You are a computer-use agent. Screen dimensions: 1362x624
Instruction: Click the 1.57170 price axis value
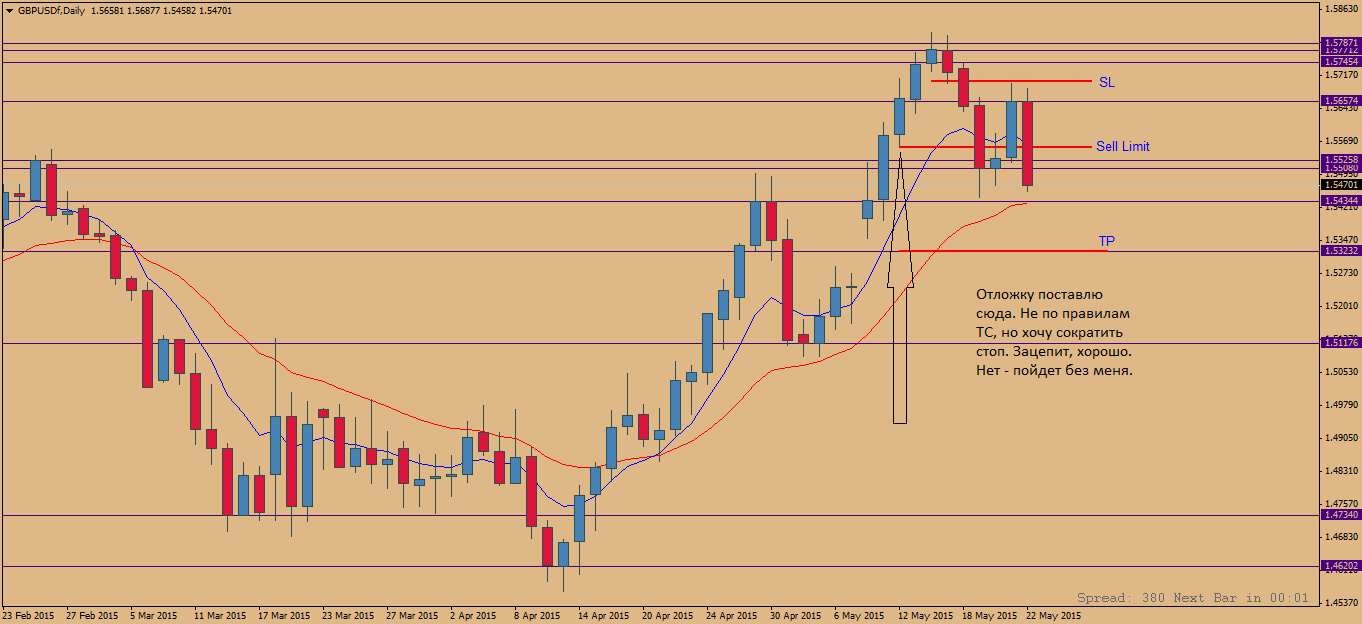click(x=1340, y=75)
